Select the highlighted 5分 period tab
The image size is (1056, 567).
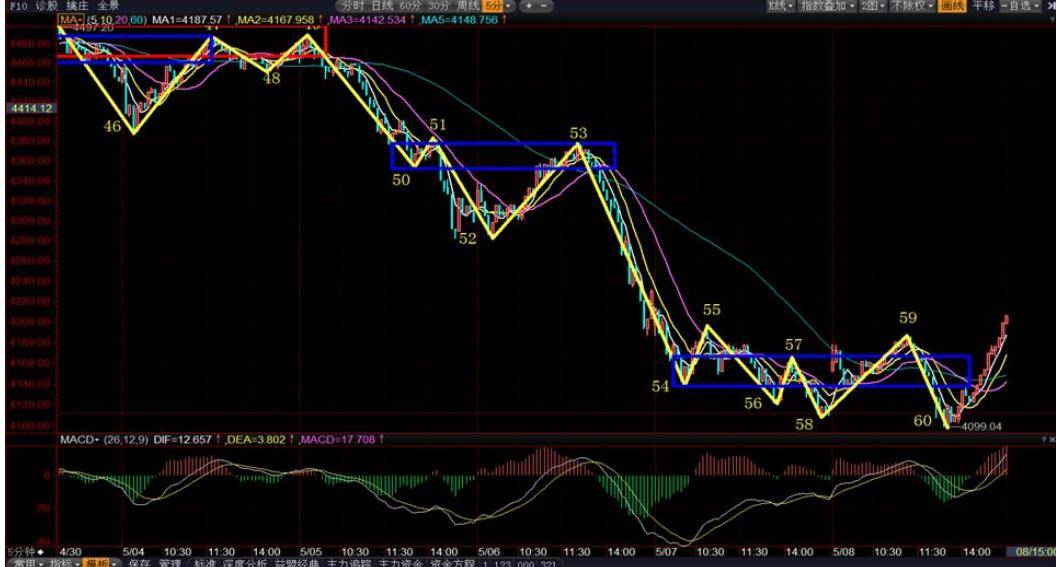click(x=493, y=6)
